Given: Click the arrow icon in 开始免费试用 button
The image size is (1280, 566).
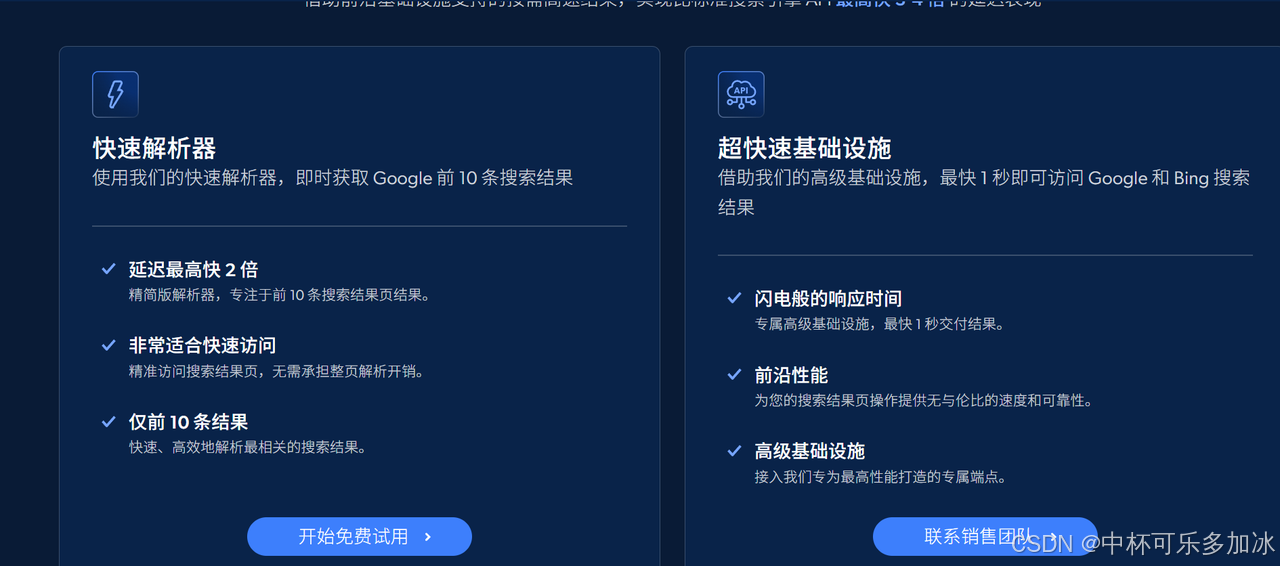Looking at the screenshot, I should [x=428, y=537].
